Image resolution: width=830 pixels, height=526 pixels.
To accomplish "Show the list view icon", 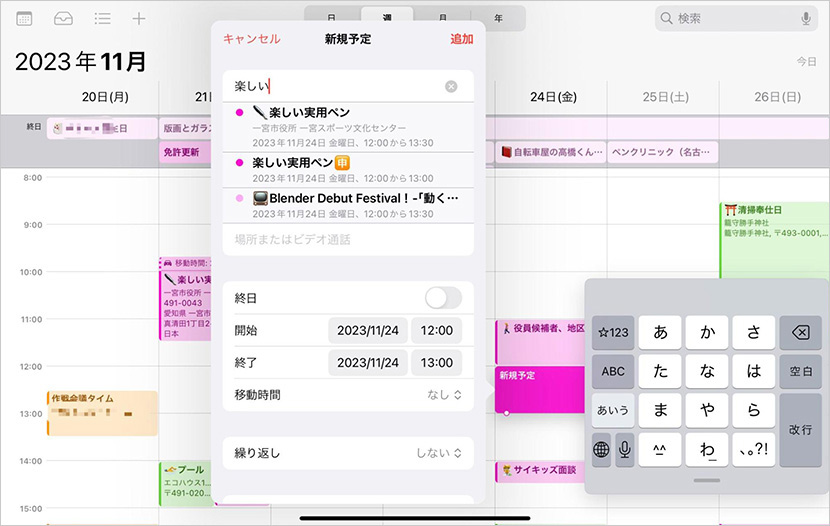I will click(102, 19).
